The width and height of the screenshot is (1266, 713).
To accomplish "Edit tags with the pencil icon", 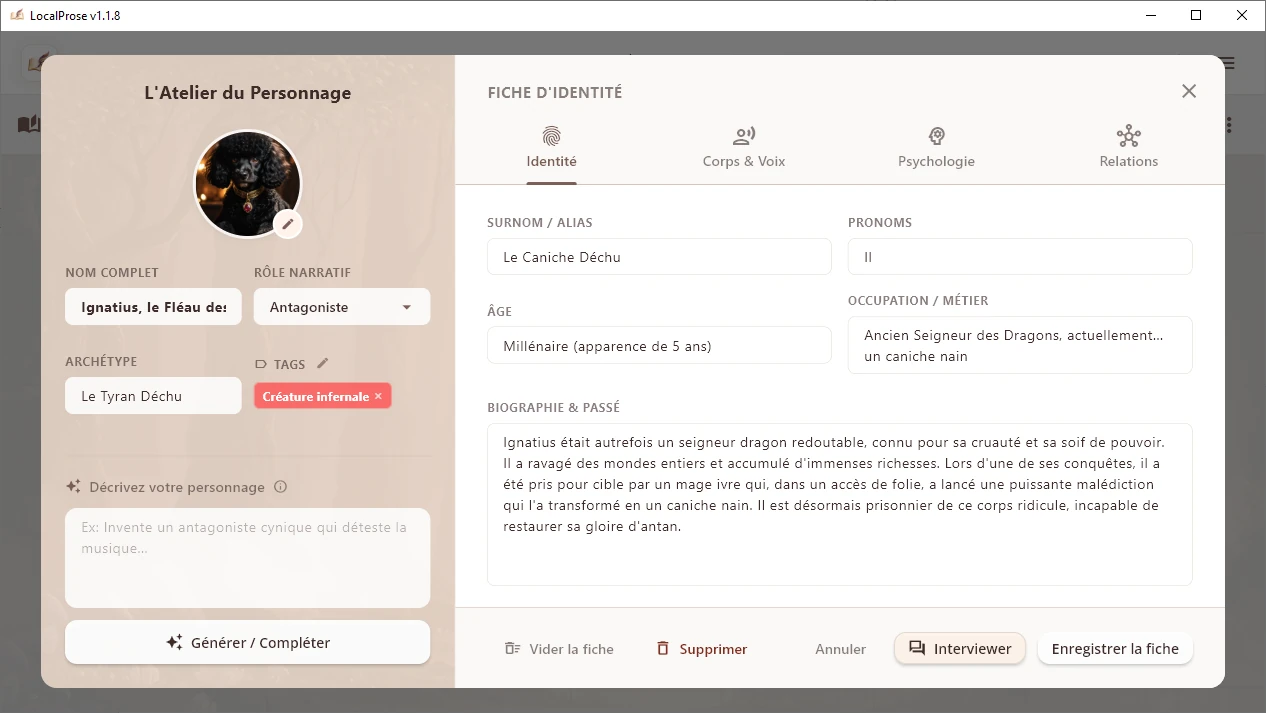I will point(322,364).
